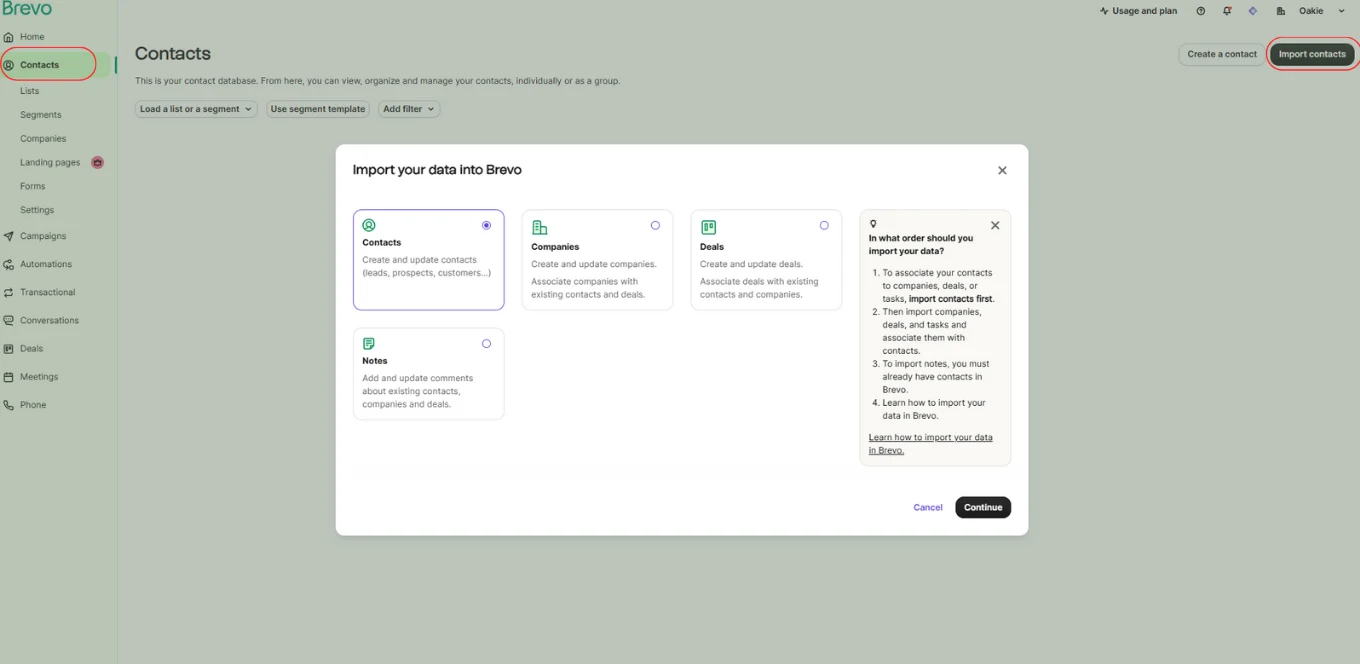1360x664 pixels.
Task: Click the dialog title Import your data into Brevo
Action: pyautogui.click(x=437, y=170)
